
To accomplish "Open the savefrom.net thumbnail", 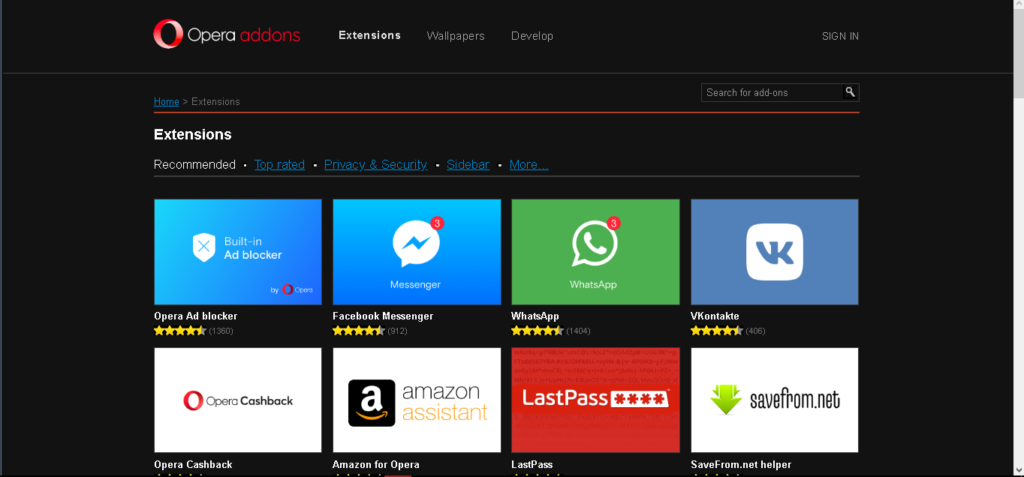I will click(775, 400).
